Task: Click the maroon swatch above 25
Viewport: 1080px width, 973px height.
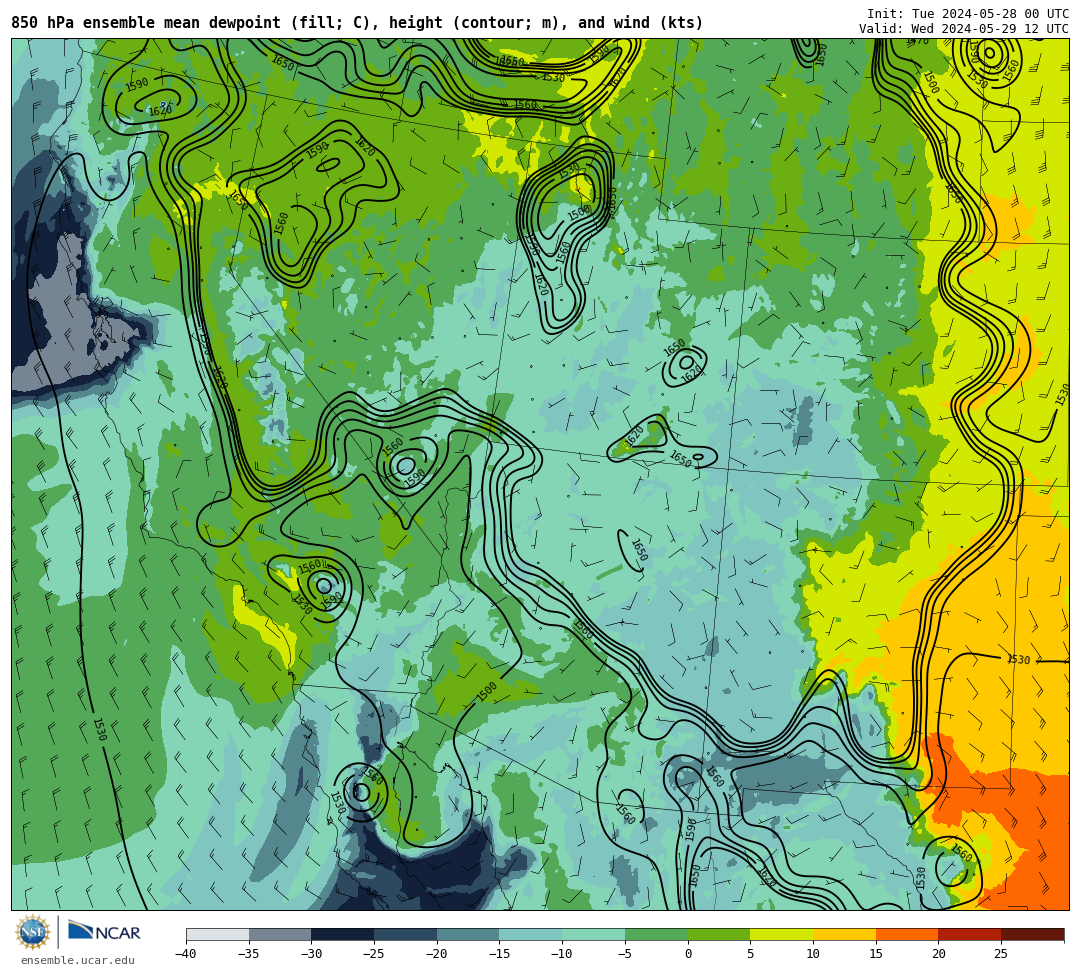Action: click(x=1032, y=934)
